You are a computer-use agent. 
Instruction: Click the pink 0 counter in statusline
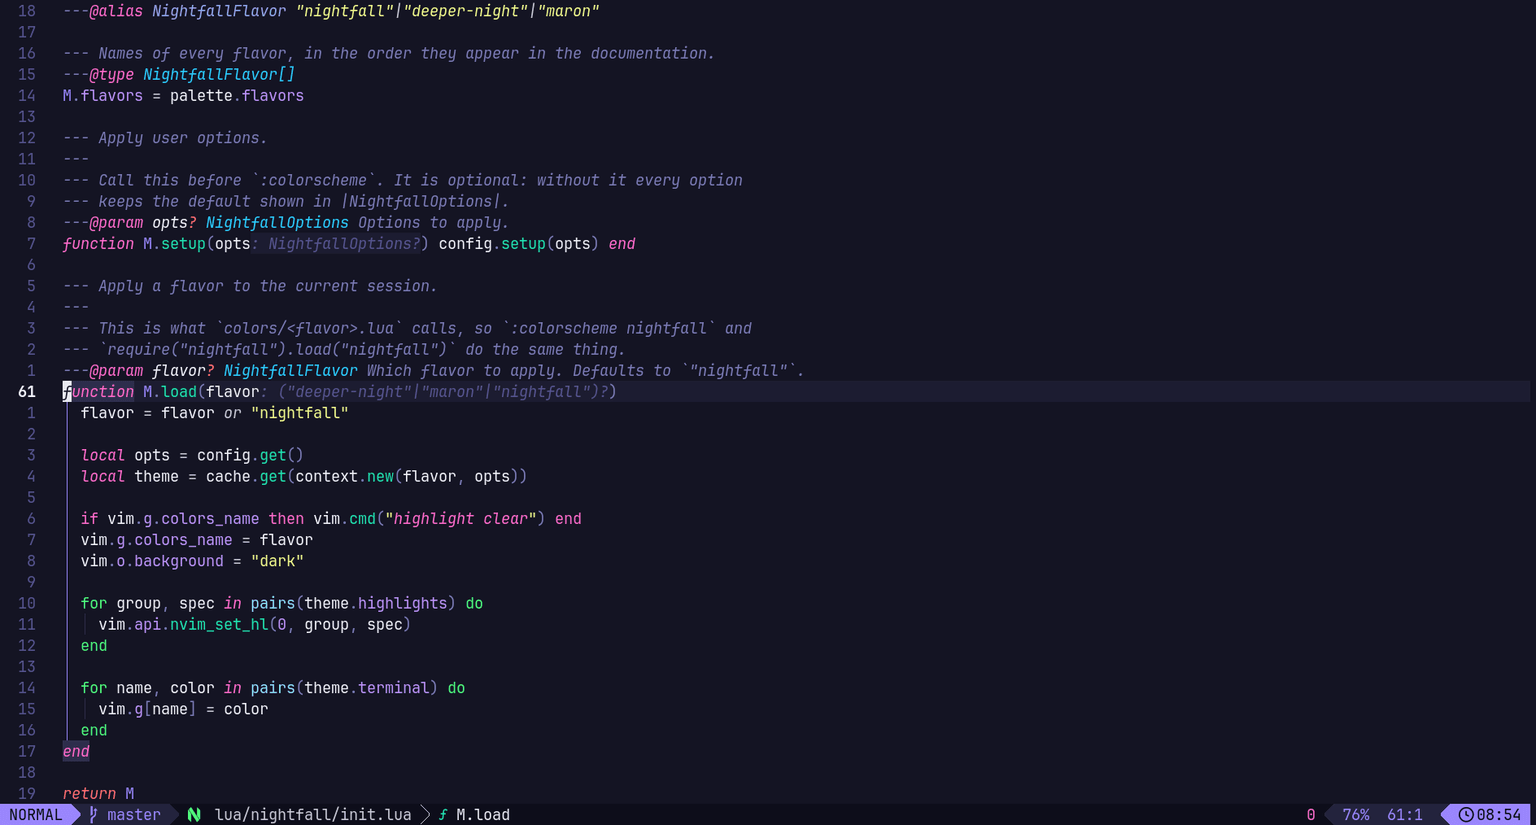(x=1311, y=815)
